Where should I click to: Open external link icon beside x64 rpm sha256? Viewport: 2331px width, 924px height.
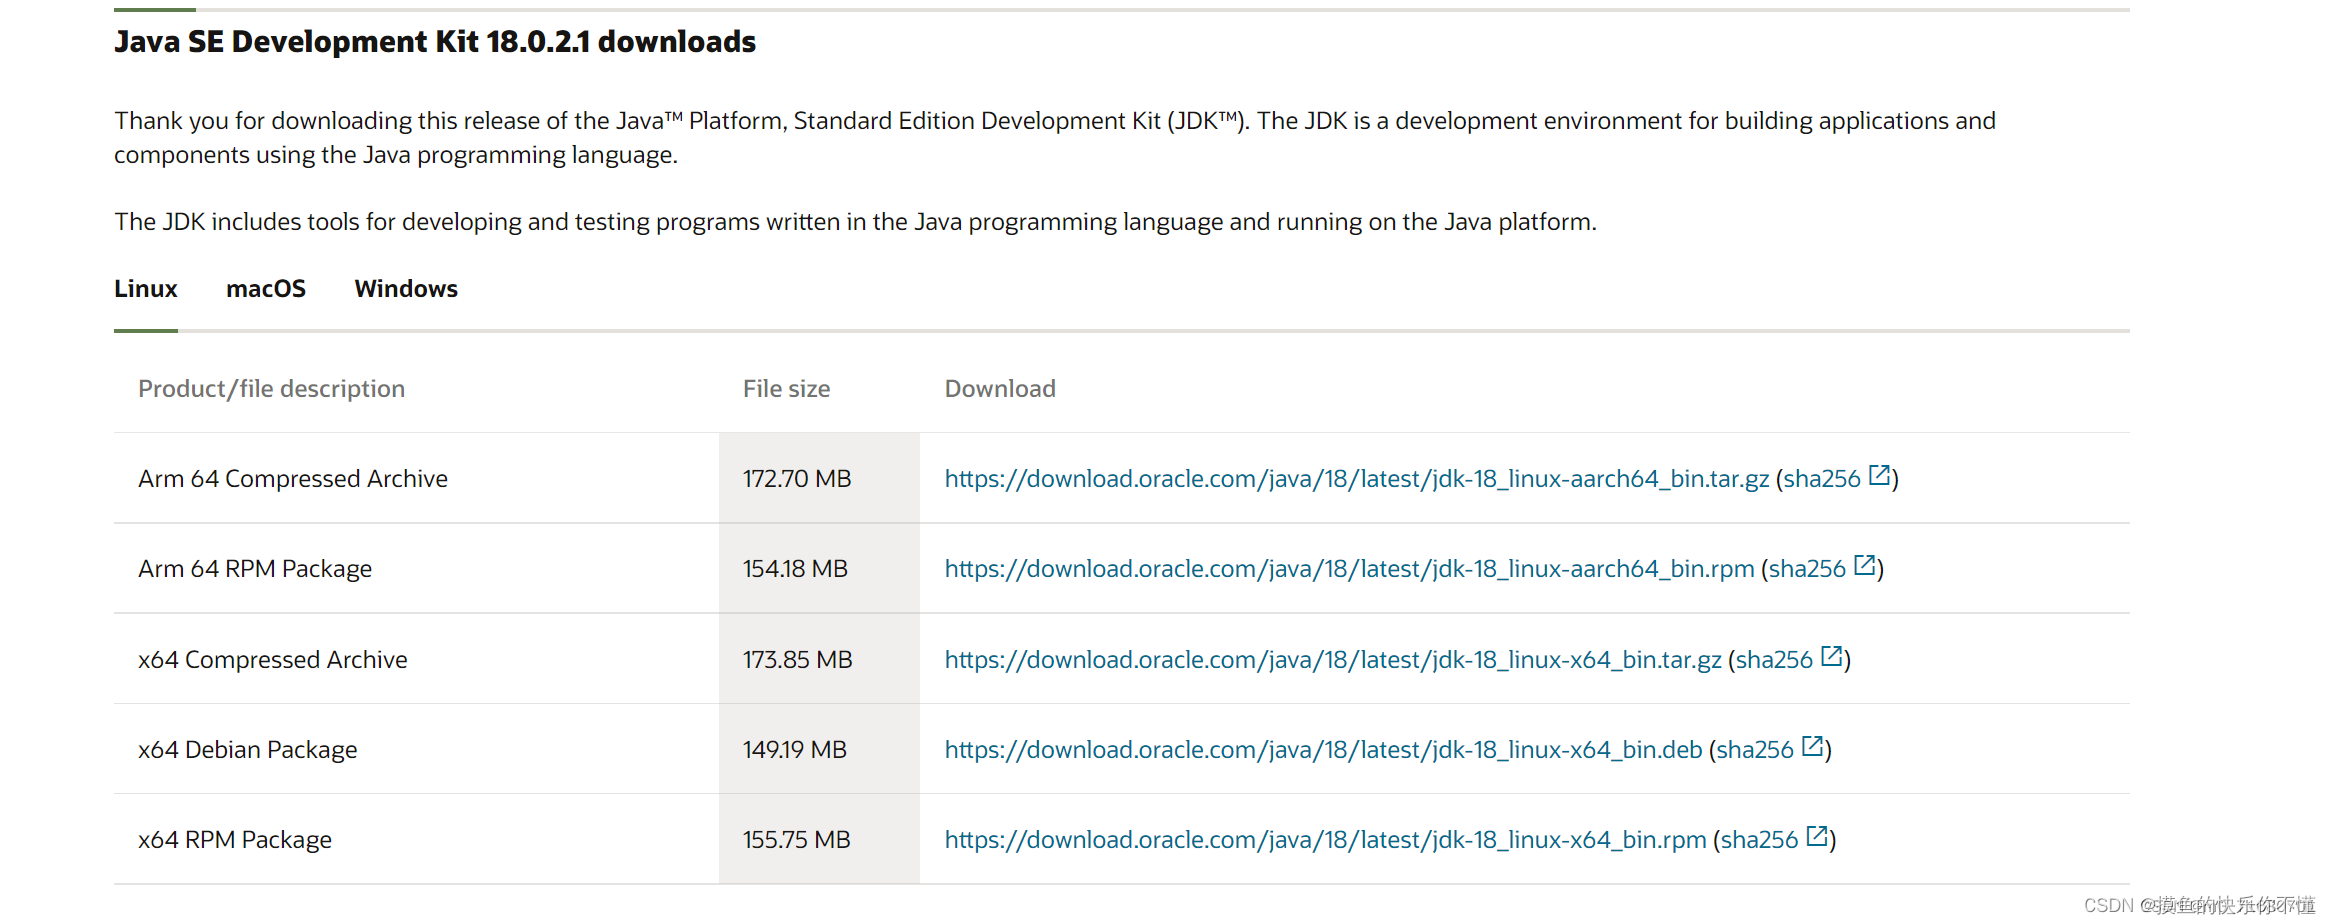point(1817,837)
